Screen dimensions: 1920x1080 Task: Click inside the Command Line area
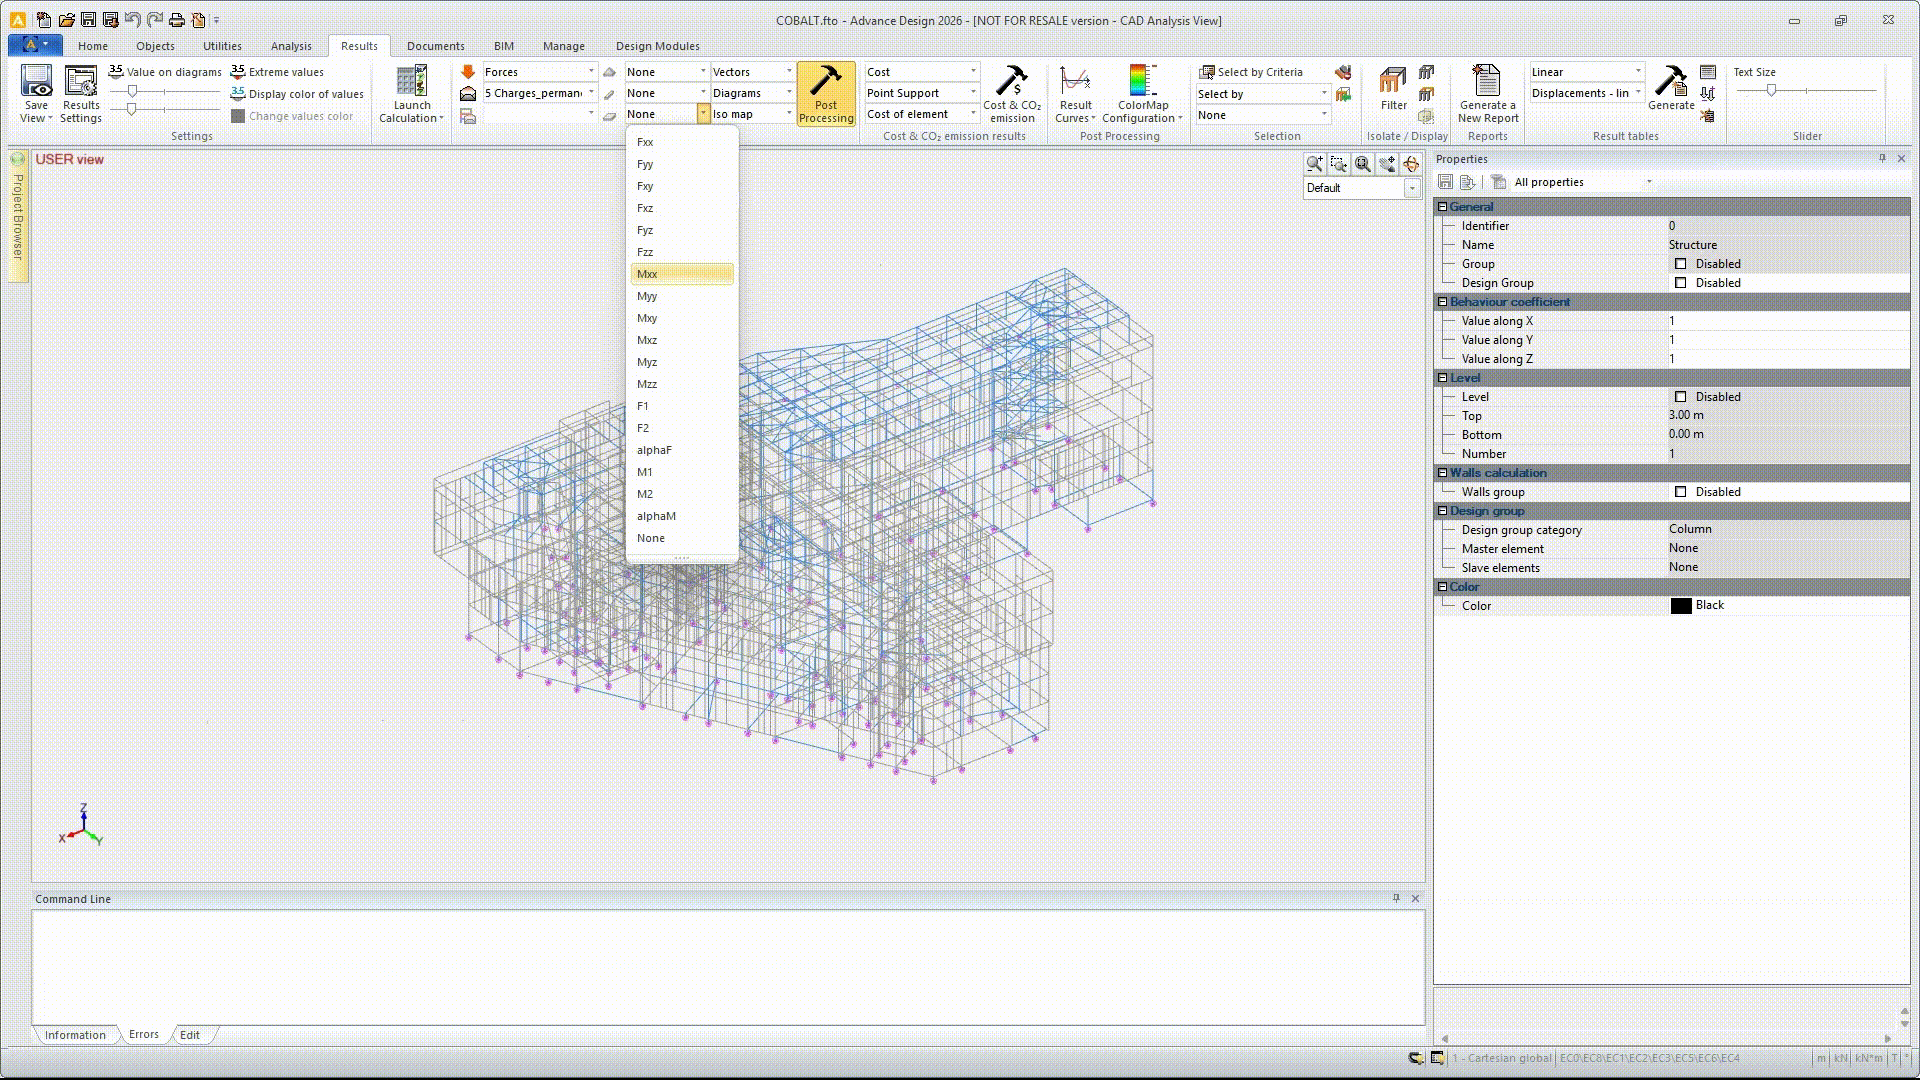coord(728,967)
